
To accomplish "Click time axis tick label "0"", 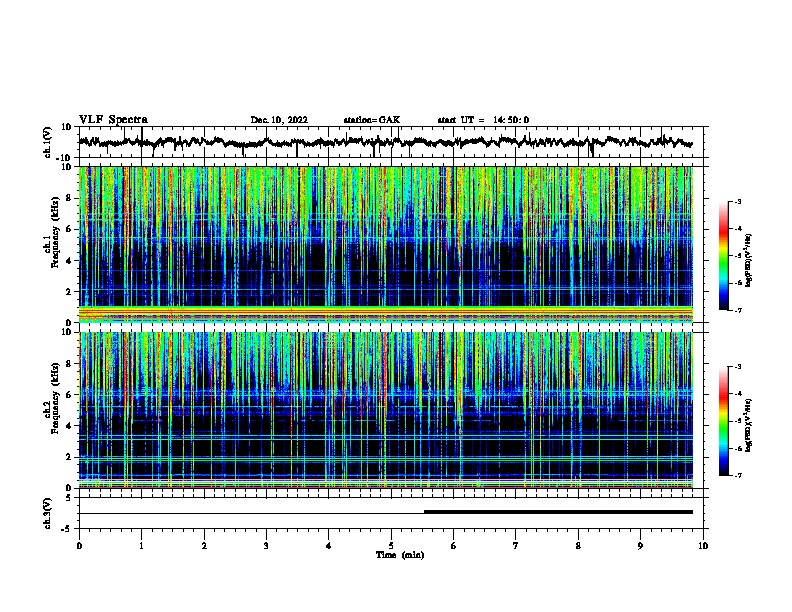I will pos(79,546).
